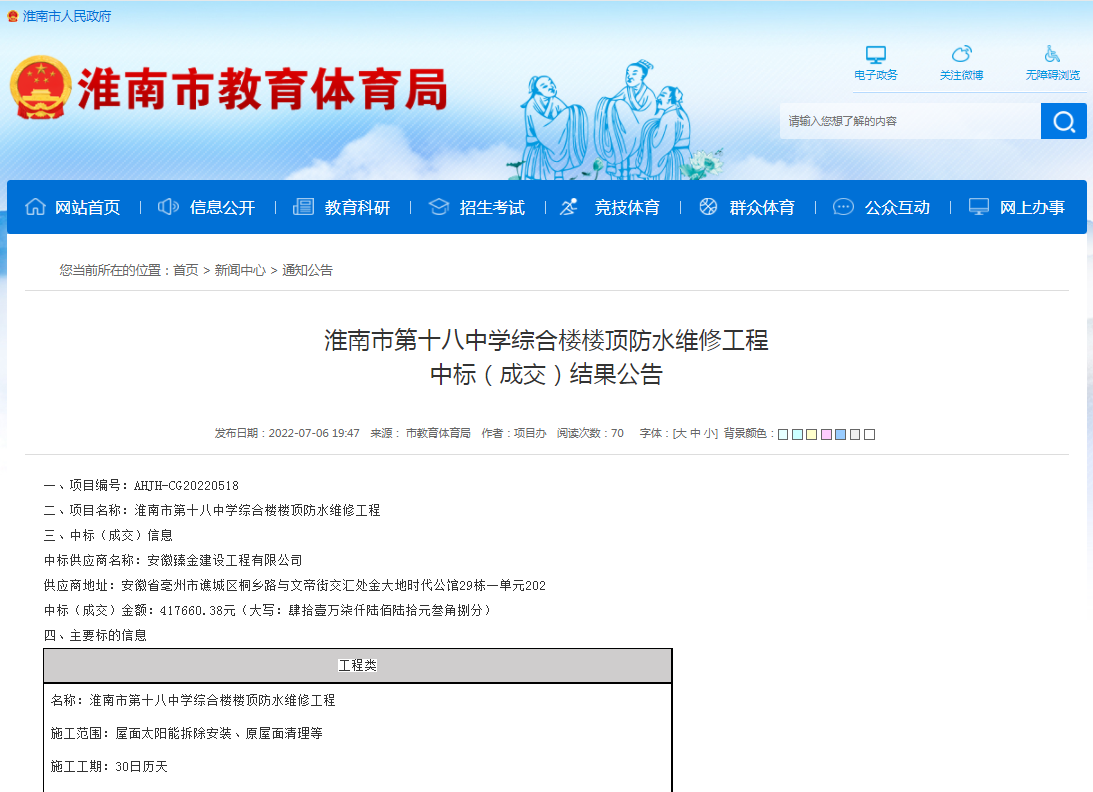The image size is (1093, 792).
Task: Select the white background checkbox
Action: (869, 434)
